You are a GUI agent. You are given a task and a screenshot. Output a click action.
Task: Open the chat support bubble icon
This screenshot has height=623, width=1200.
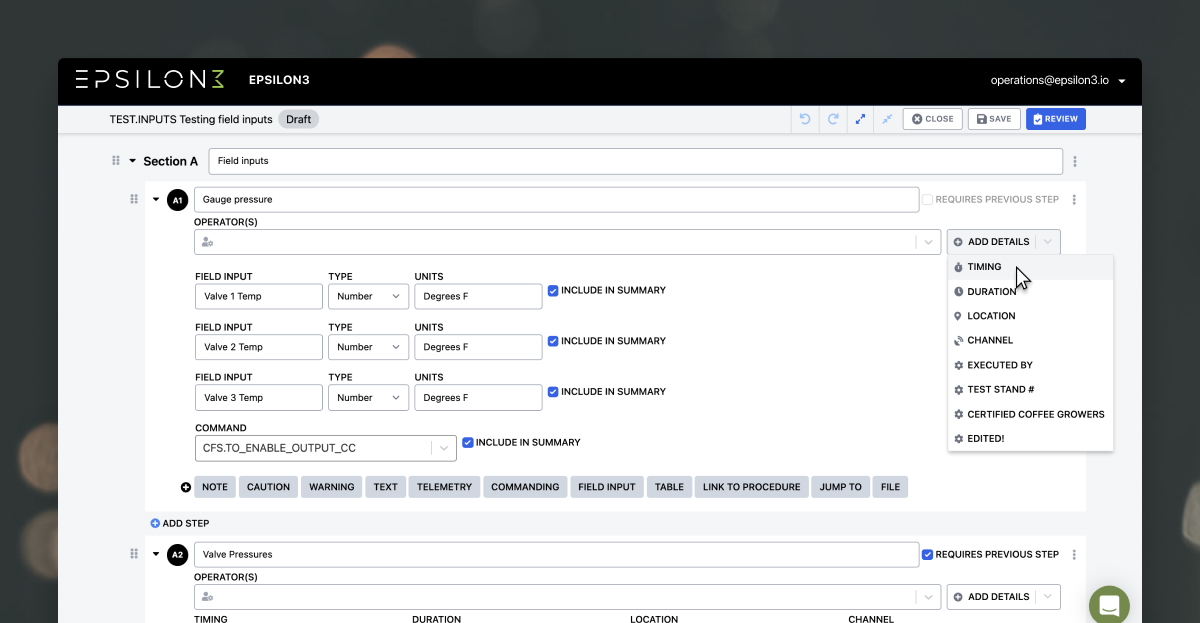click(x=1109, y=605)
